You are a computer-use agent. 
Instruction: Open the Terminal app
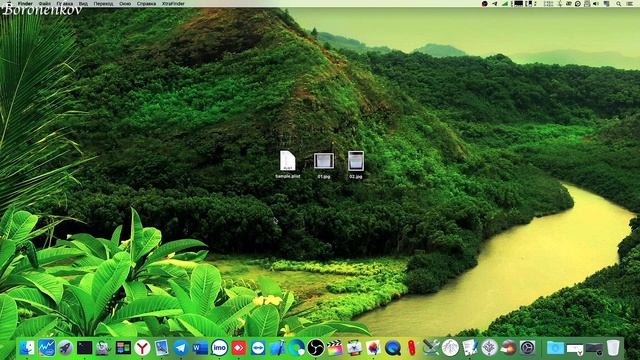pos(84,348)
